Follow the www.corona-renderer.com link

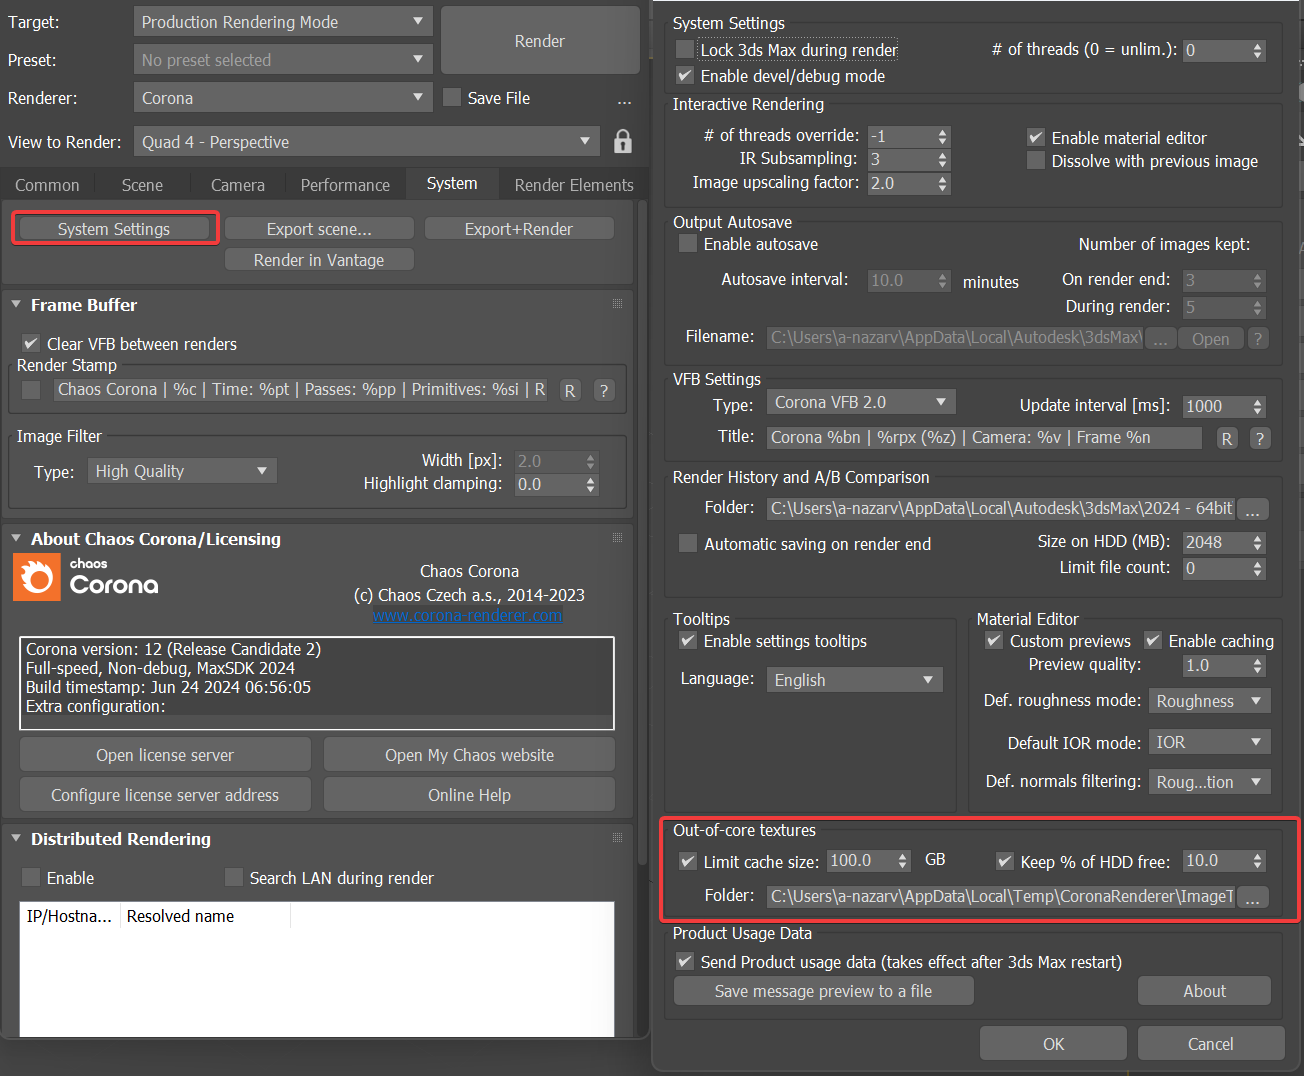click(467, 616)
